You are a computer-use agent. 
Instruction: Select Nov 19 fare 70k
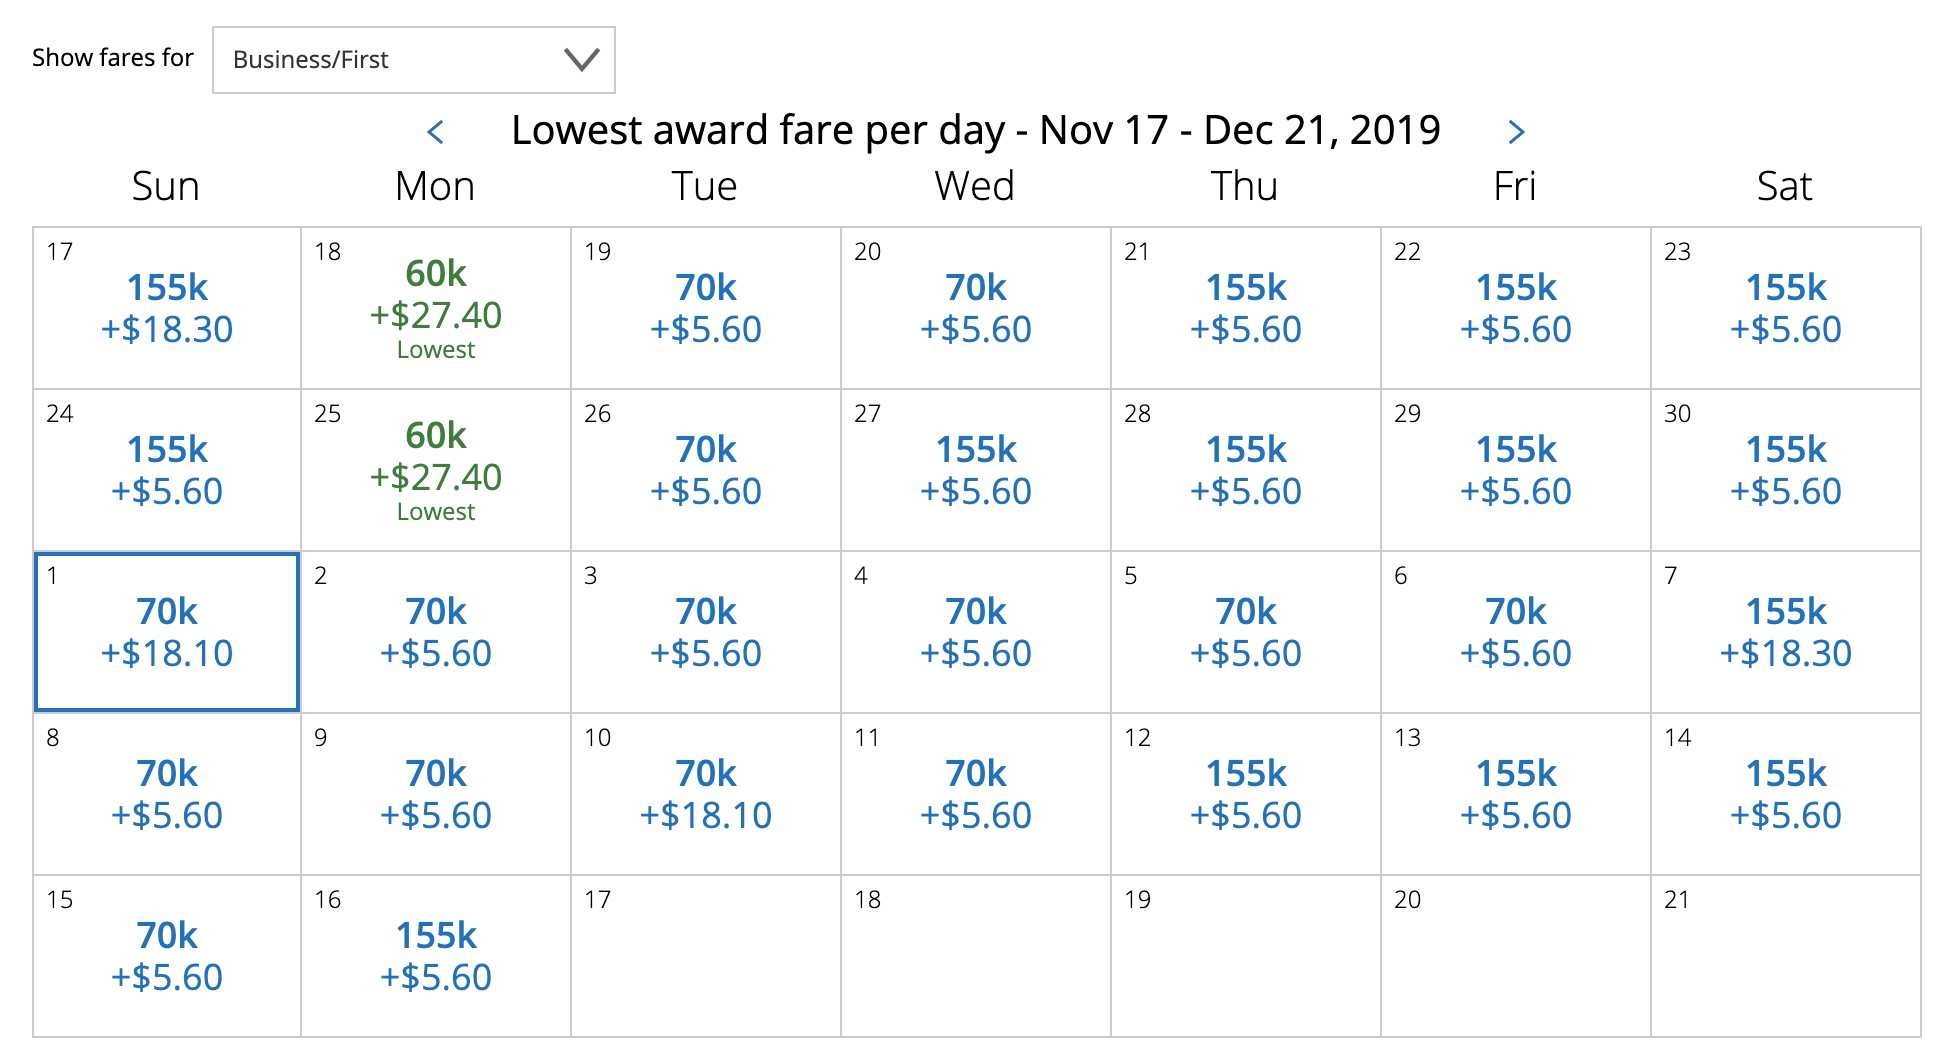click(706, 308)
